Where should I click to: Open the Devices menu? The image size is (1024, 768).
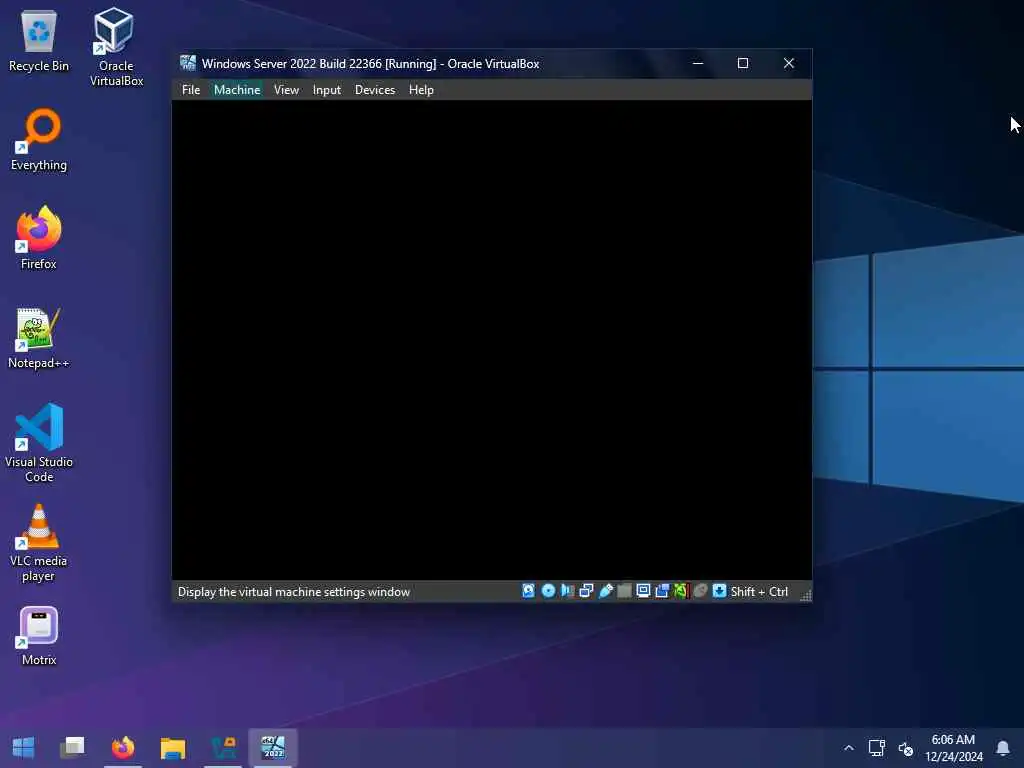tap(375, 89)
